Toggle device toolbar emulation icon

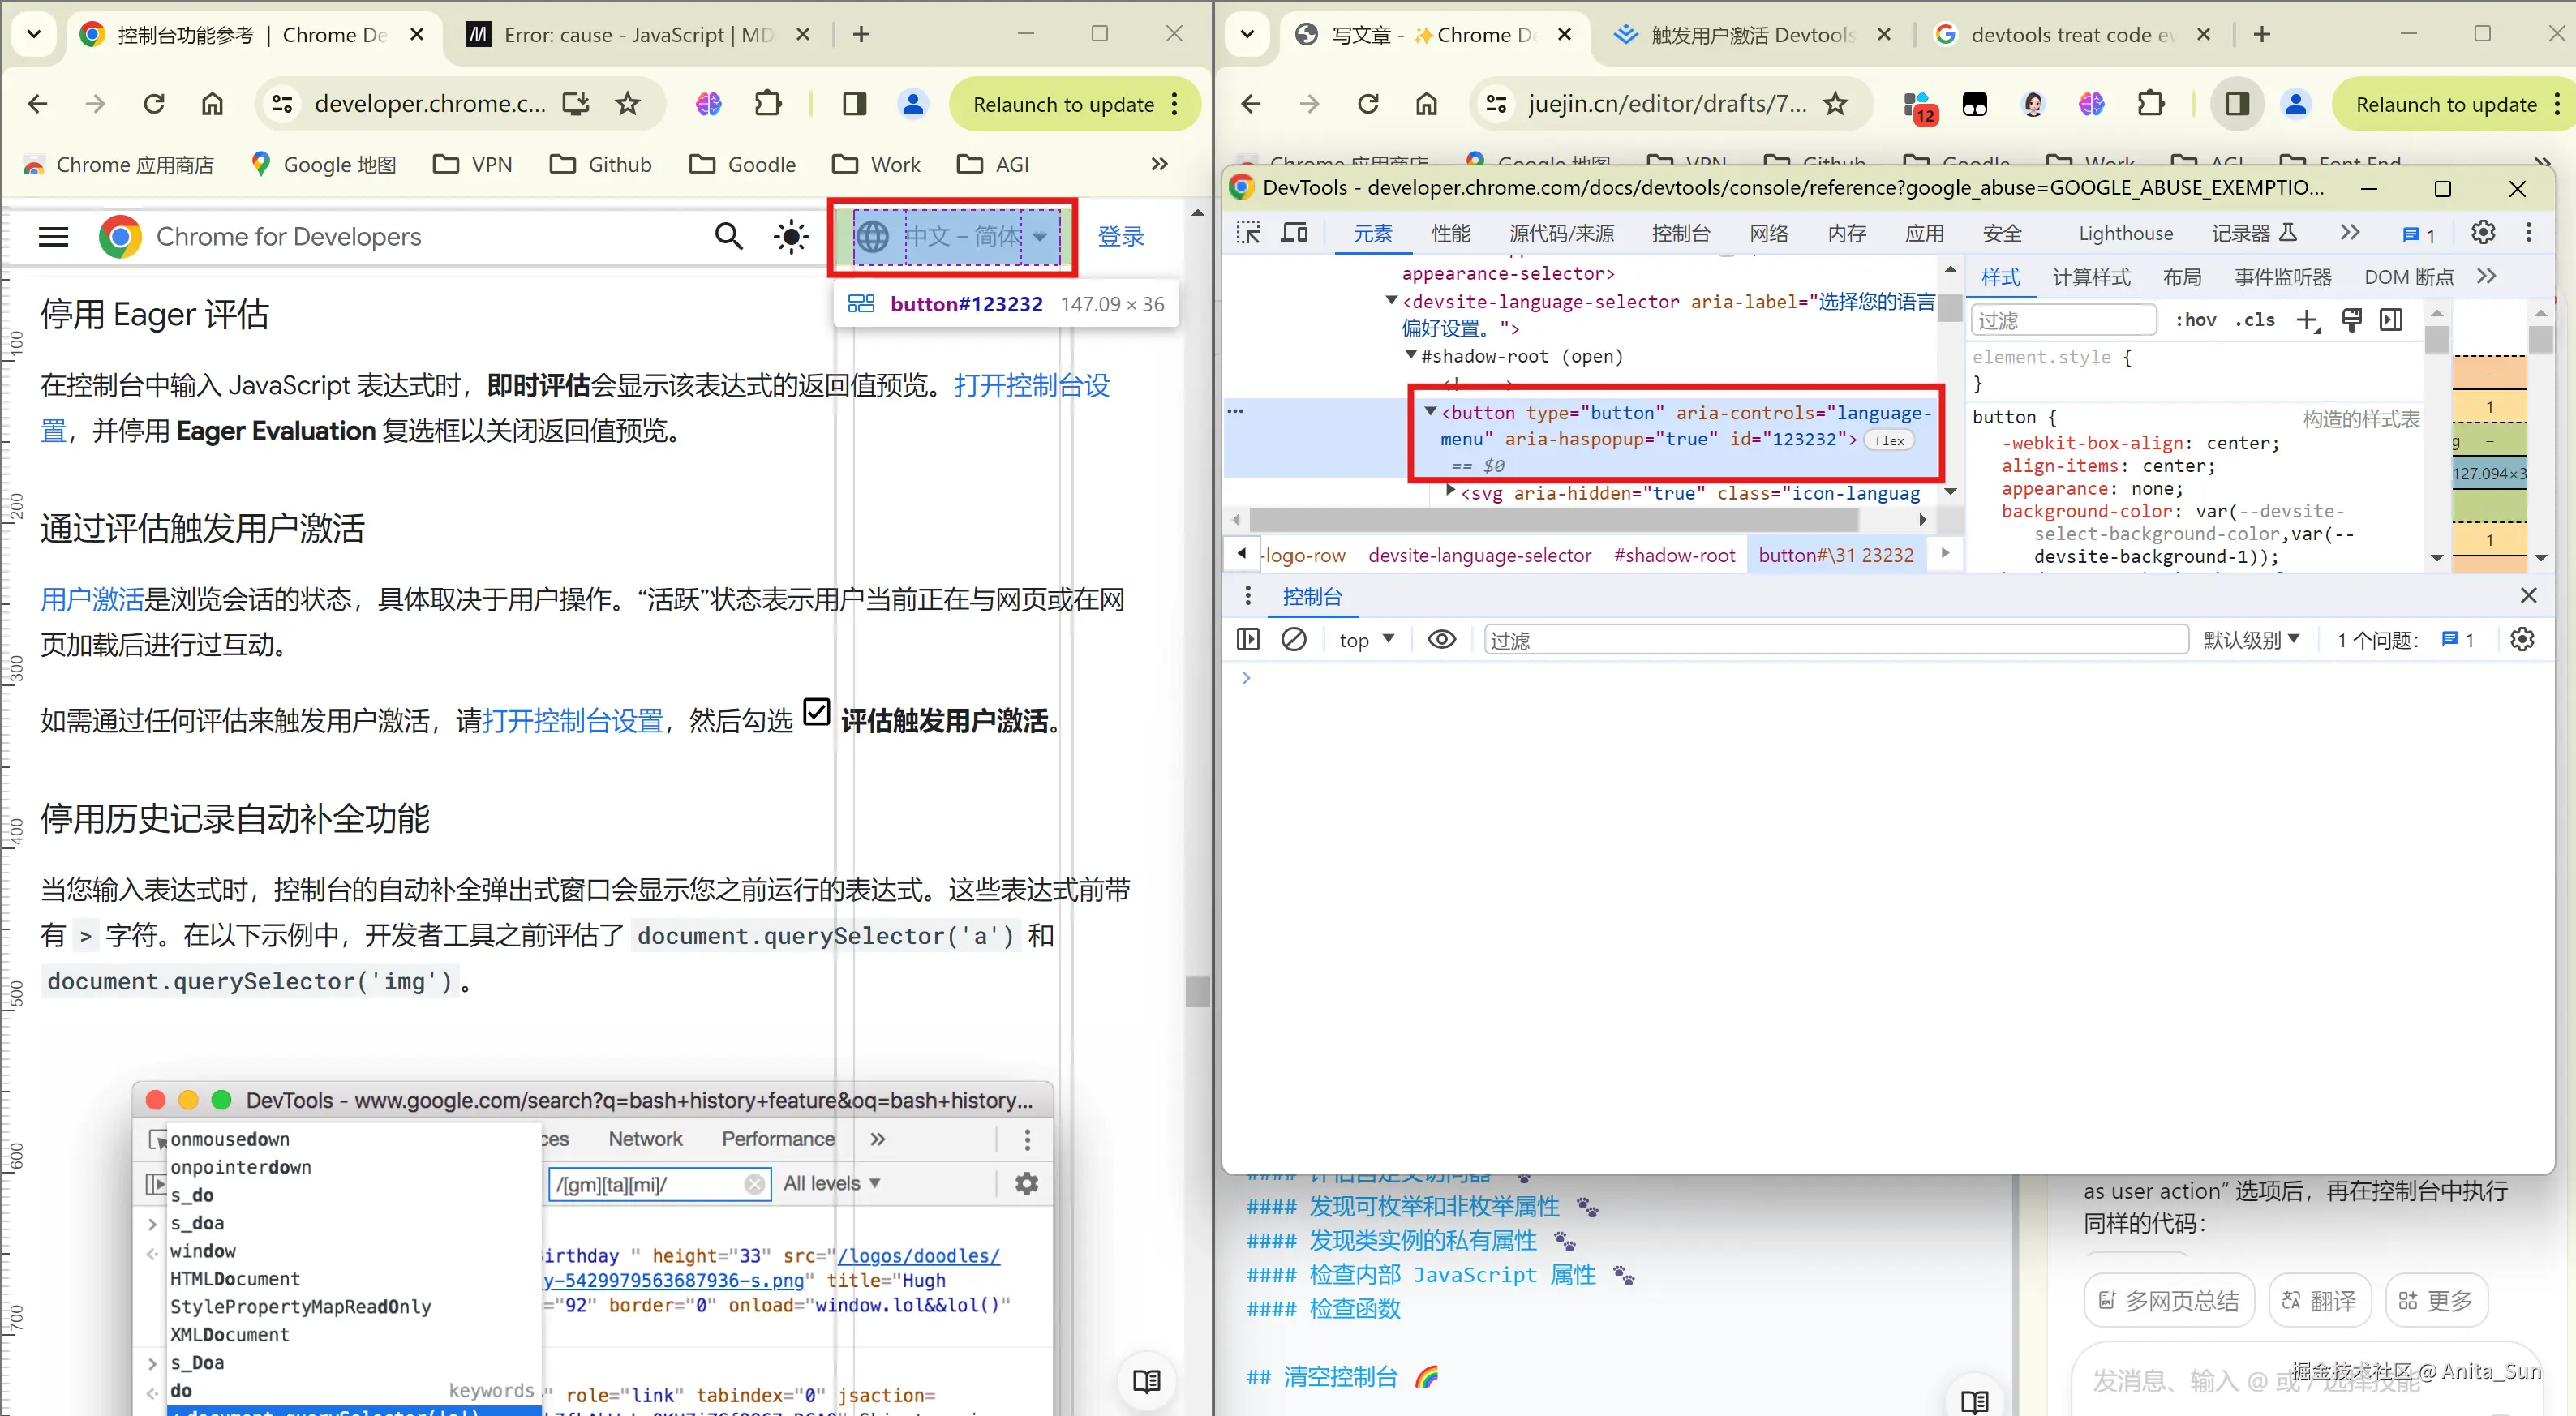pyautogui.click(x=1295, y=233)
